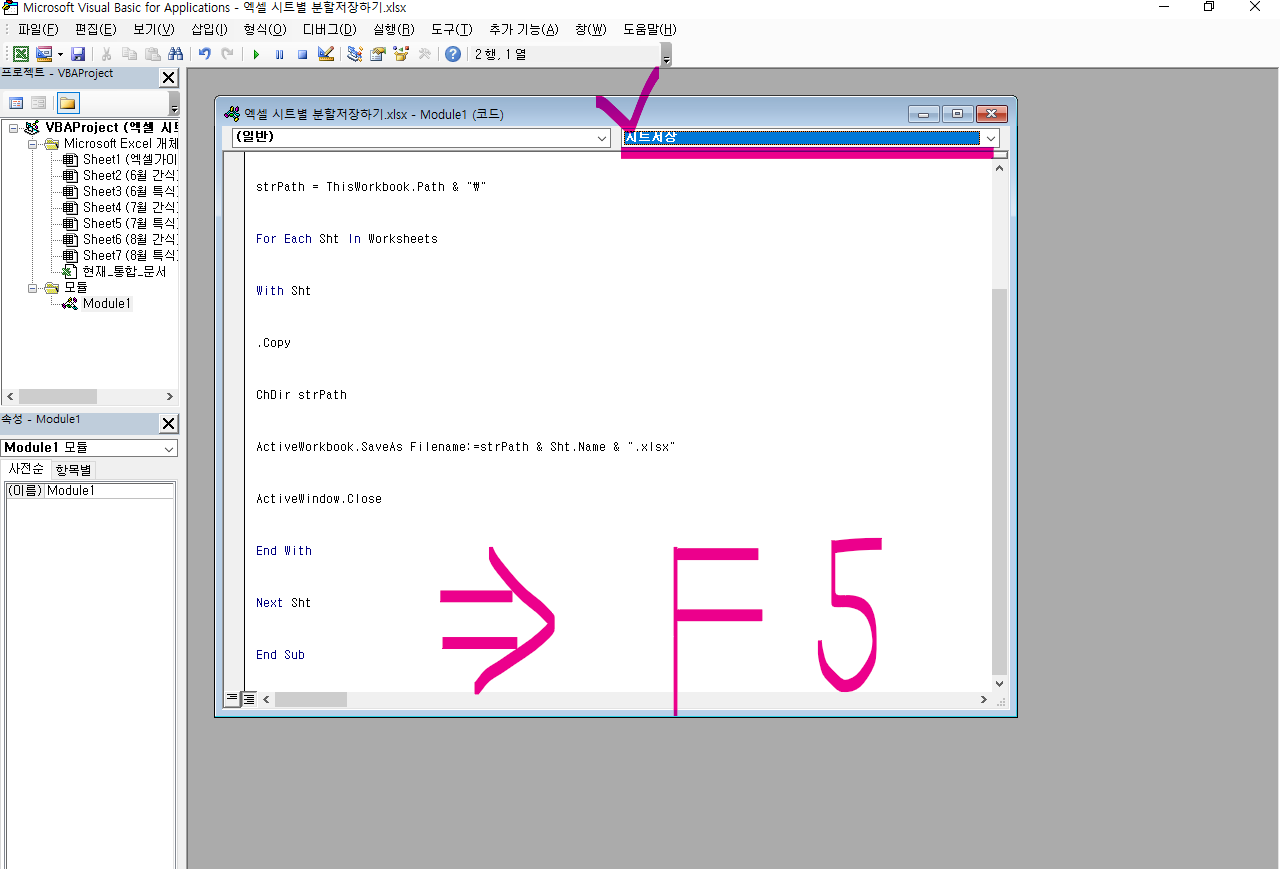The height and width of the screenshot is (869, 1280).
Task: Close the Properties Module1 panel
Action: [168, 424]
